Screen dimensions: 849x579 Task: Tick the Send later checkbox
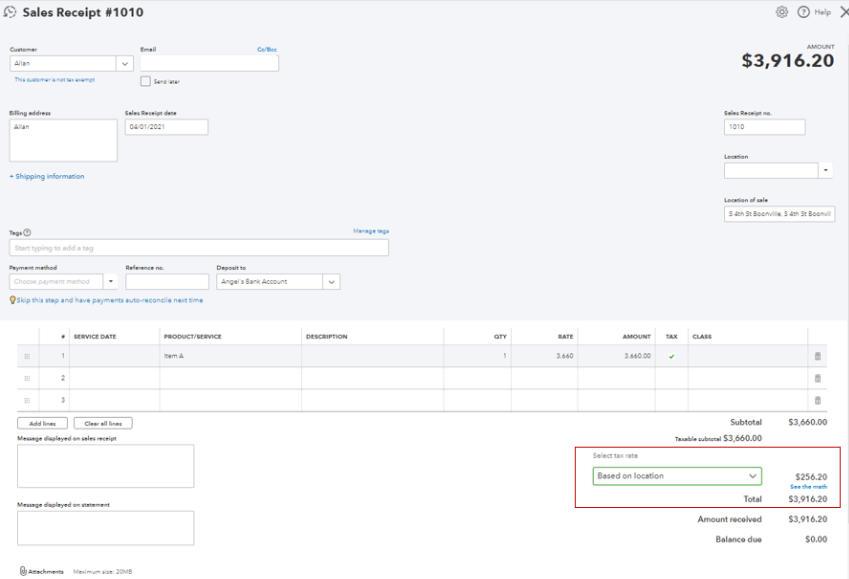[145, 81]
